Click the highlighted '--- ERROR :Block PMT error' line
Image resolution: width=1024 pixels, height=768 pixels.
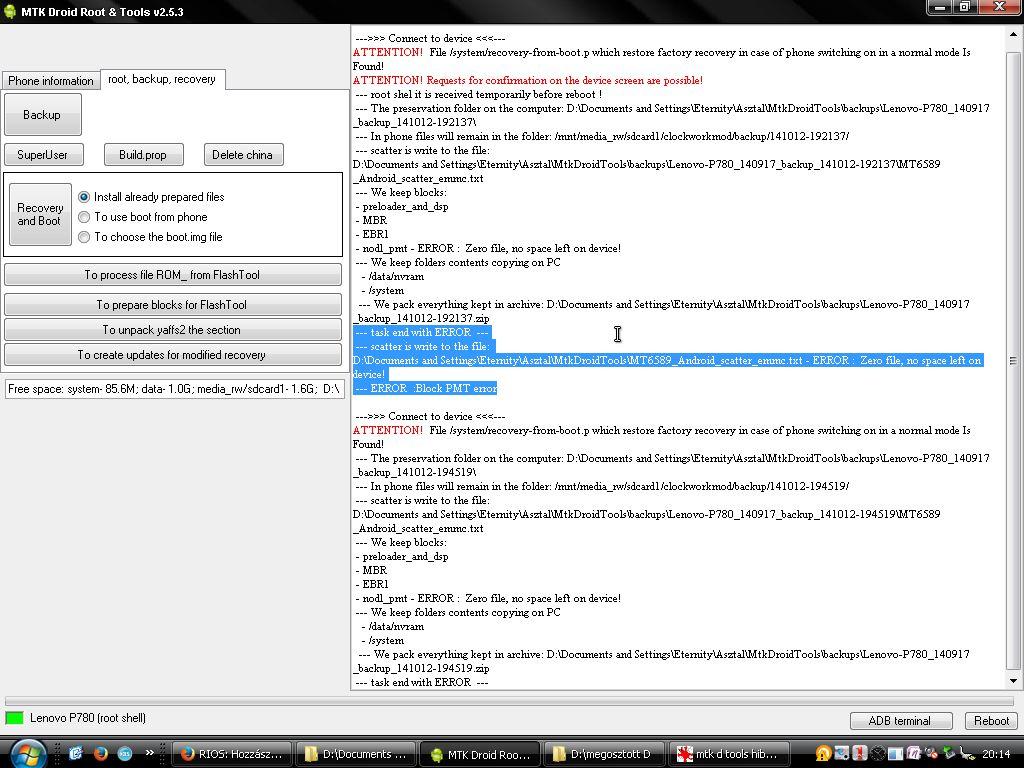tap(426, 389)
